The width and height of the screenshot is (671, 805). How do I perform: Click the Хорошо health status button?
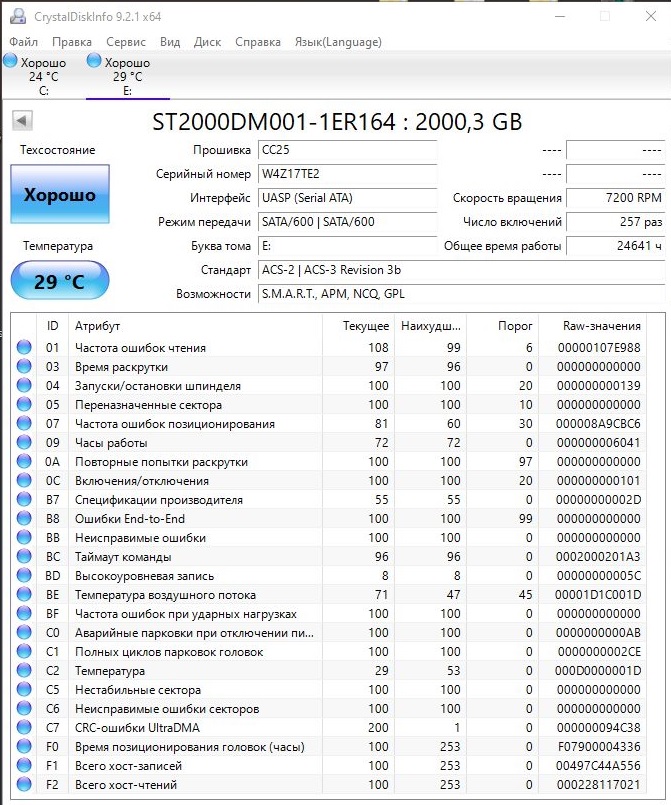click(60, 194)
